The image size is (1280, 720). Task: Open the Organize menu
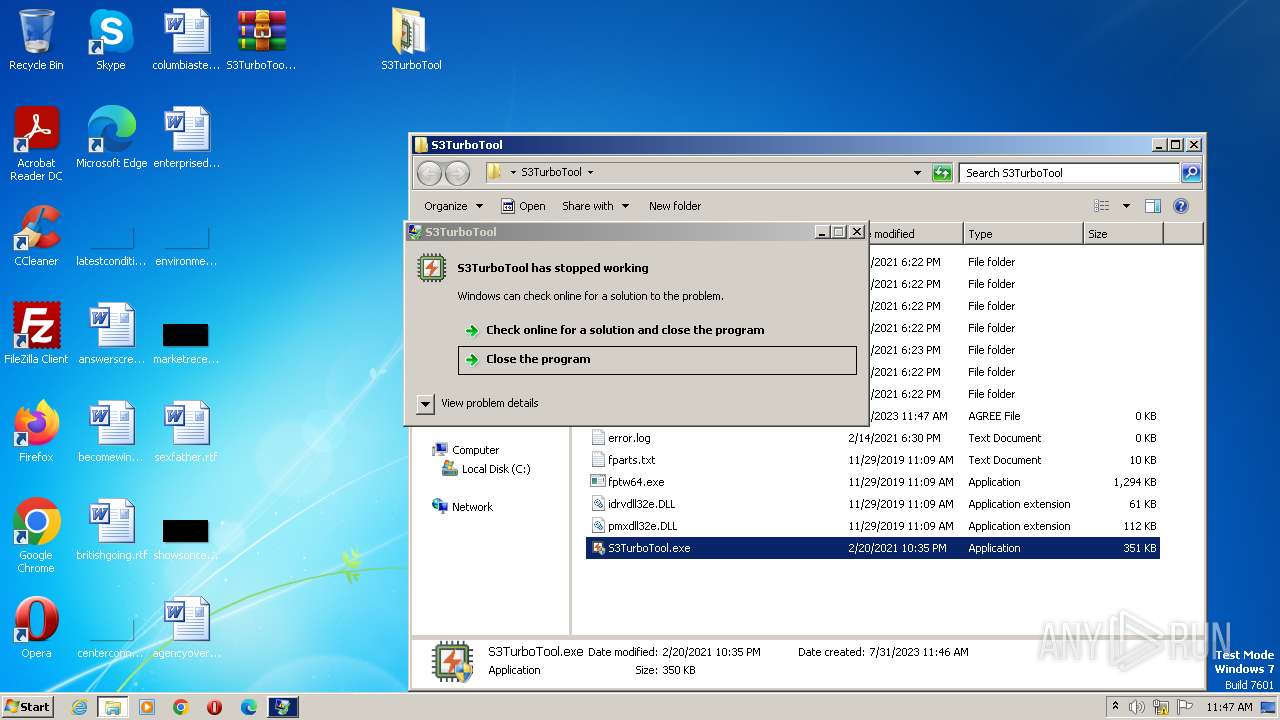(x=453, y=206)
